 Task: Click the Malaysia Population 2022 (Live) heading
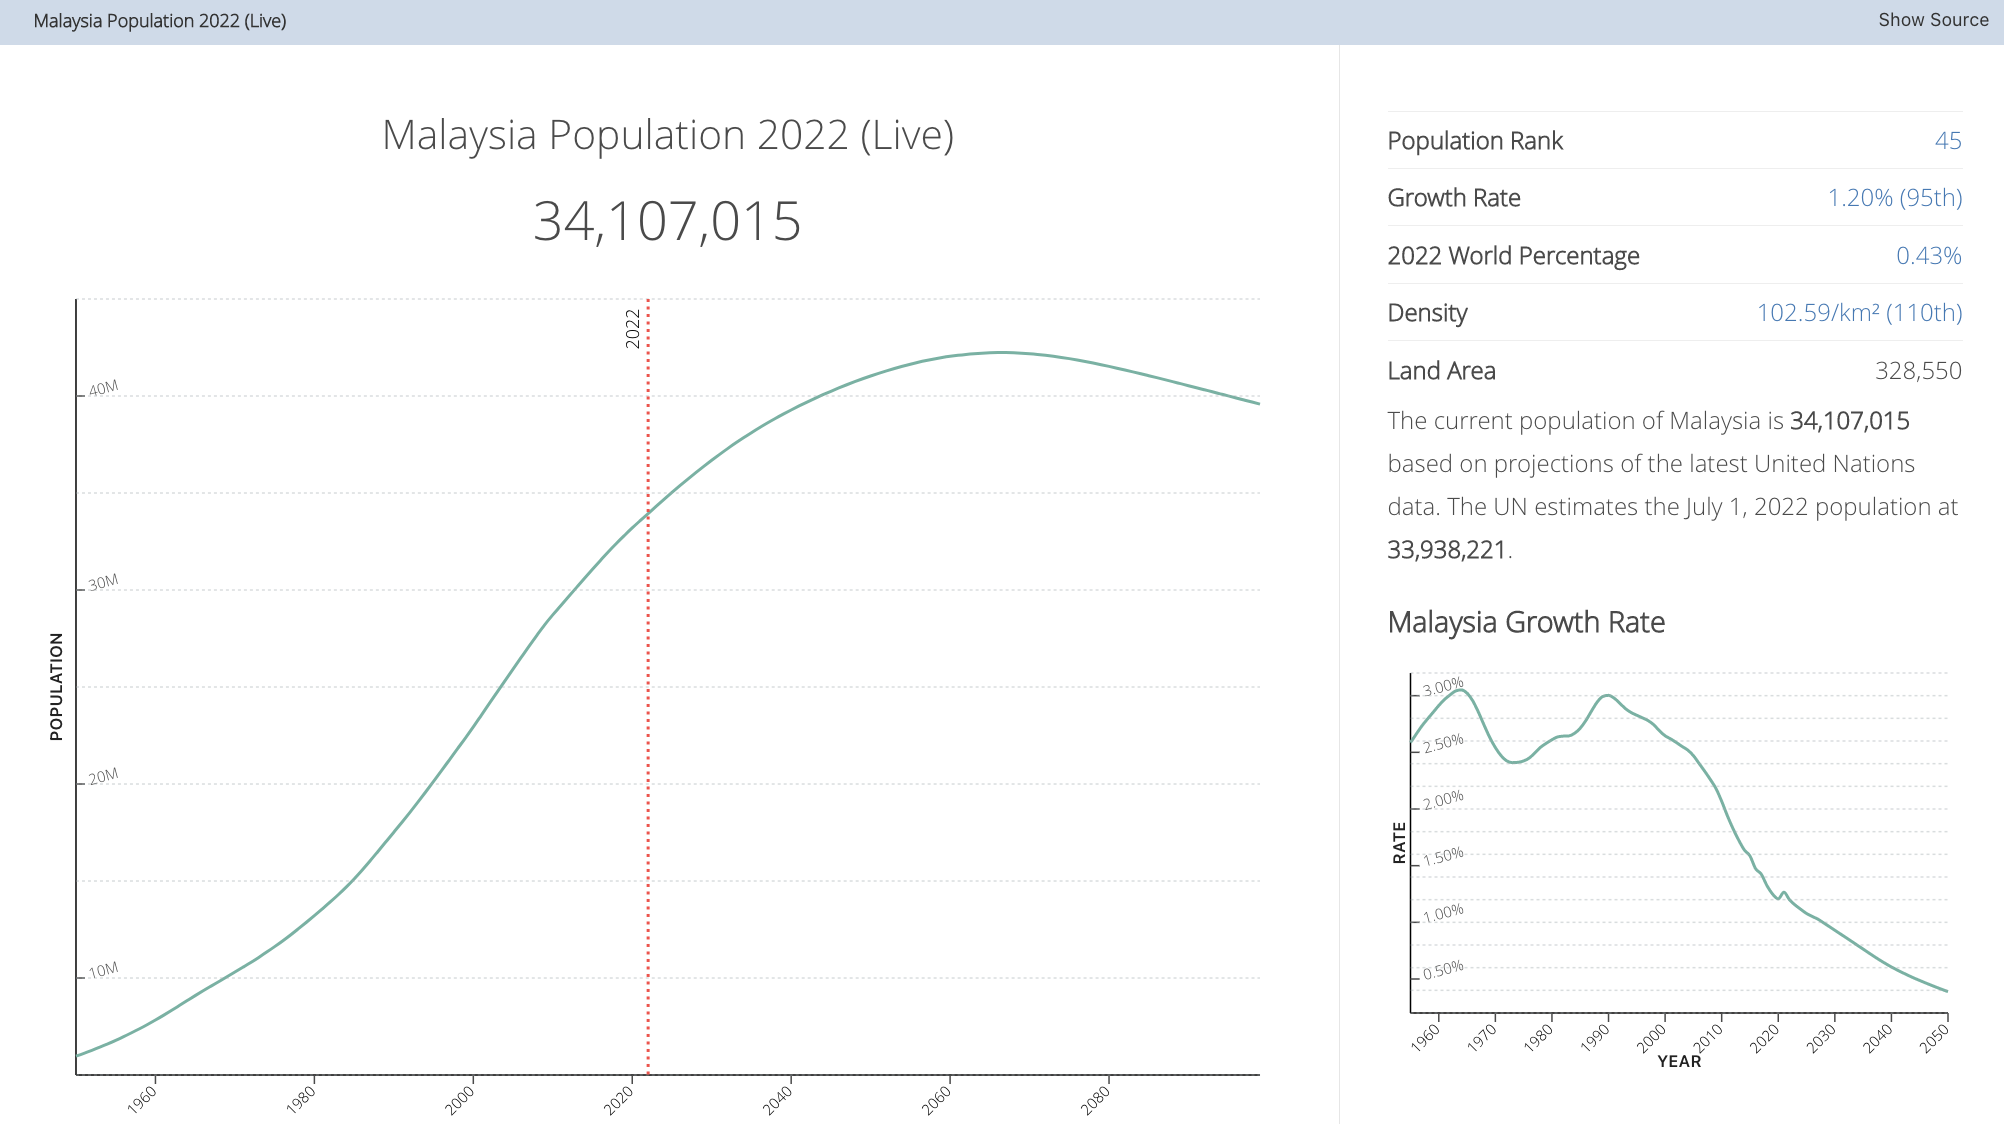(x=667, y=135)
